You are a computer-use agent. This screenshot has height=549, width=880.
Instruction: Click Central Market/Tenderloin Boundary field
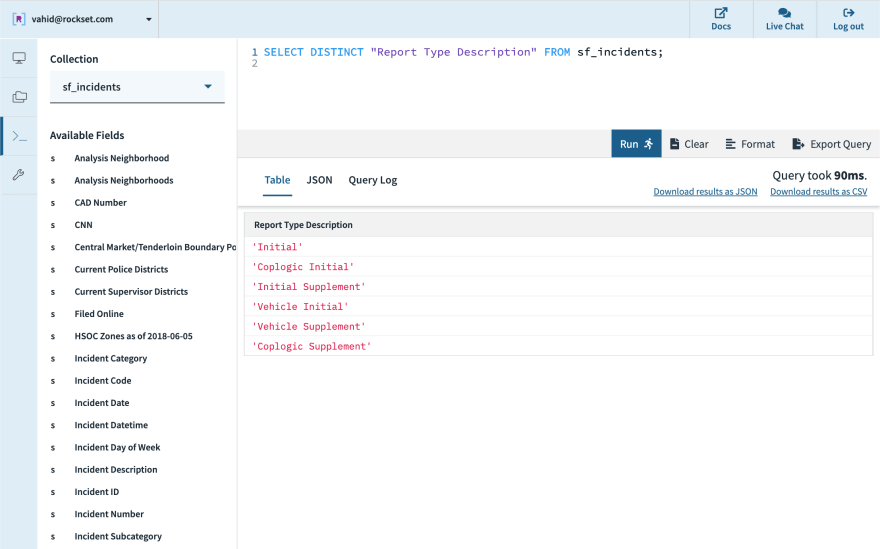155,247
